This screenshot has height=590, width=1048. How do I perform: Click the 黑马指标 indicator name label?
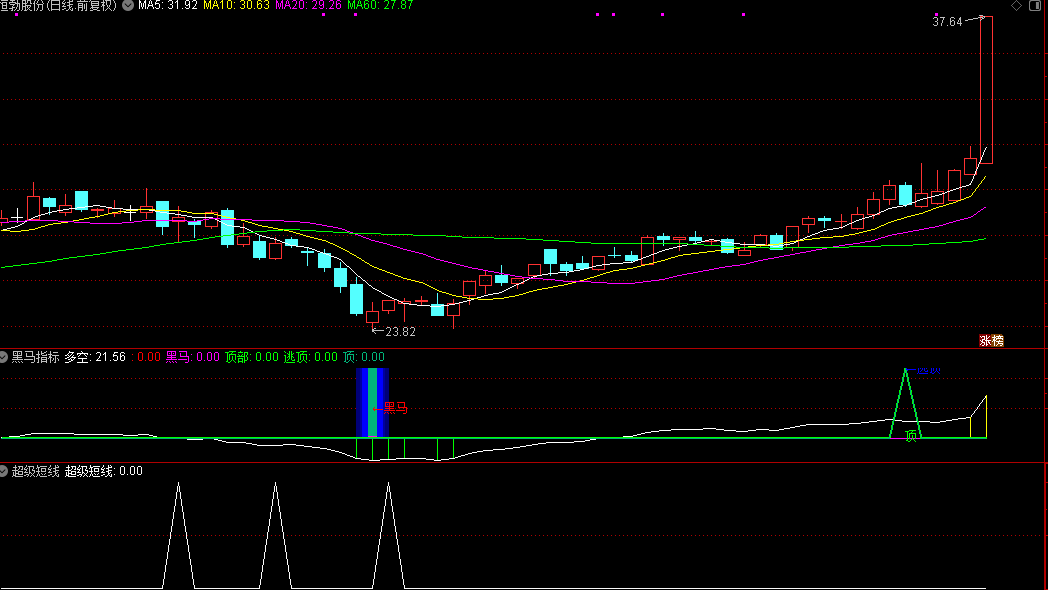pos(35,357)
